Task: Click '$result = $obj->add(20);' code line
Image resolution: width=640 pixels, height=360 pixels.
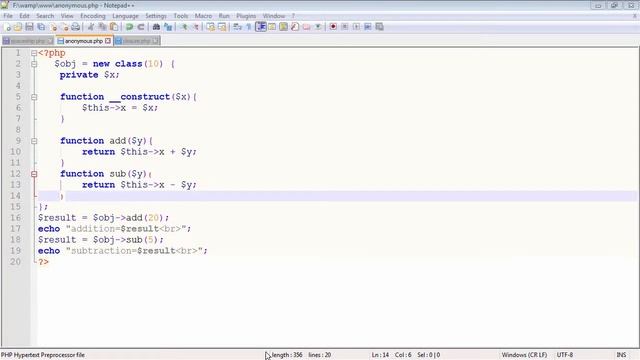Action: (103, 218)
